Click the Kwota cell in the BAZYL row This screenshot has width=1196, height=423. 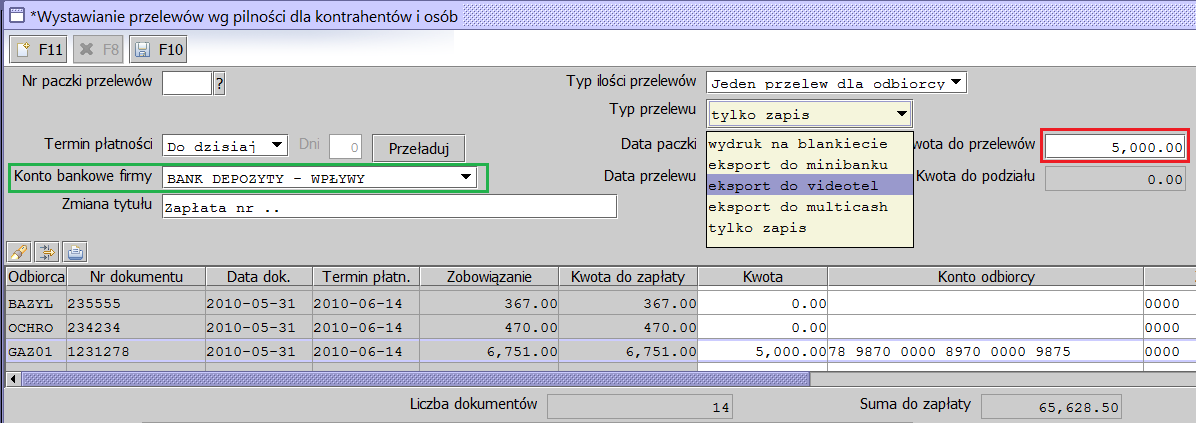point(763,303)
